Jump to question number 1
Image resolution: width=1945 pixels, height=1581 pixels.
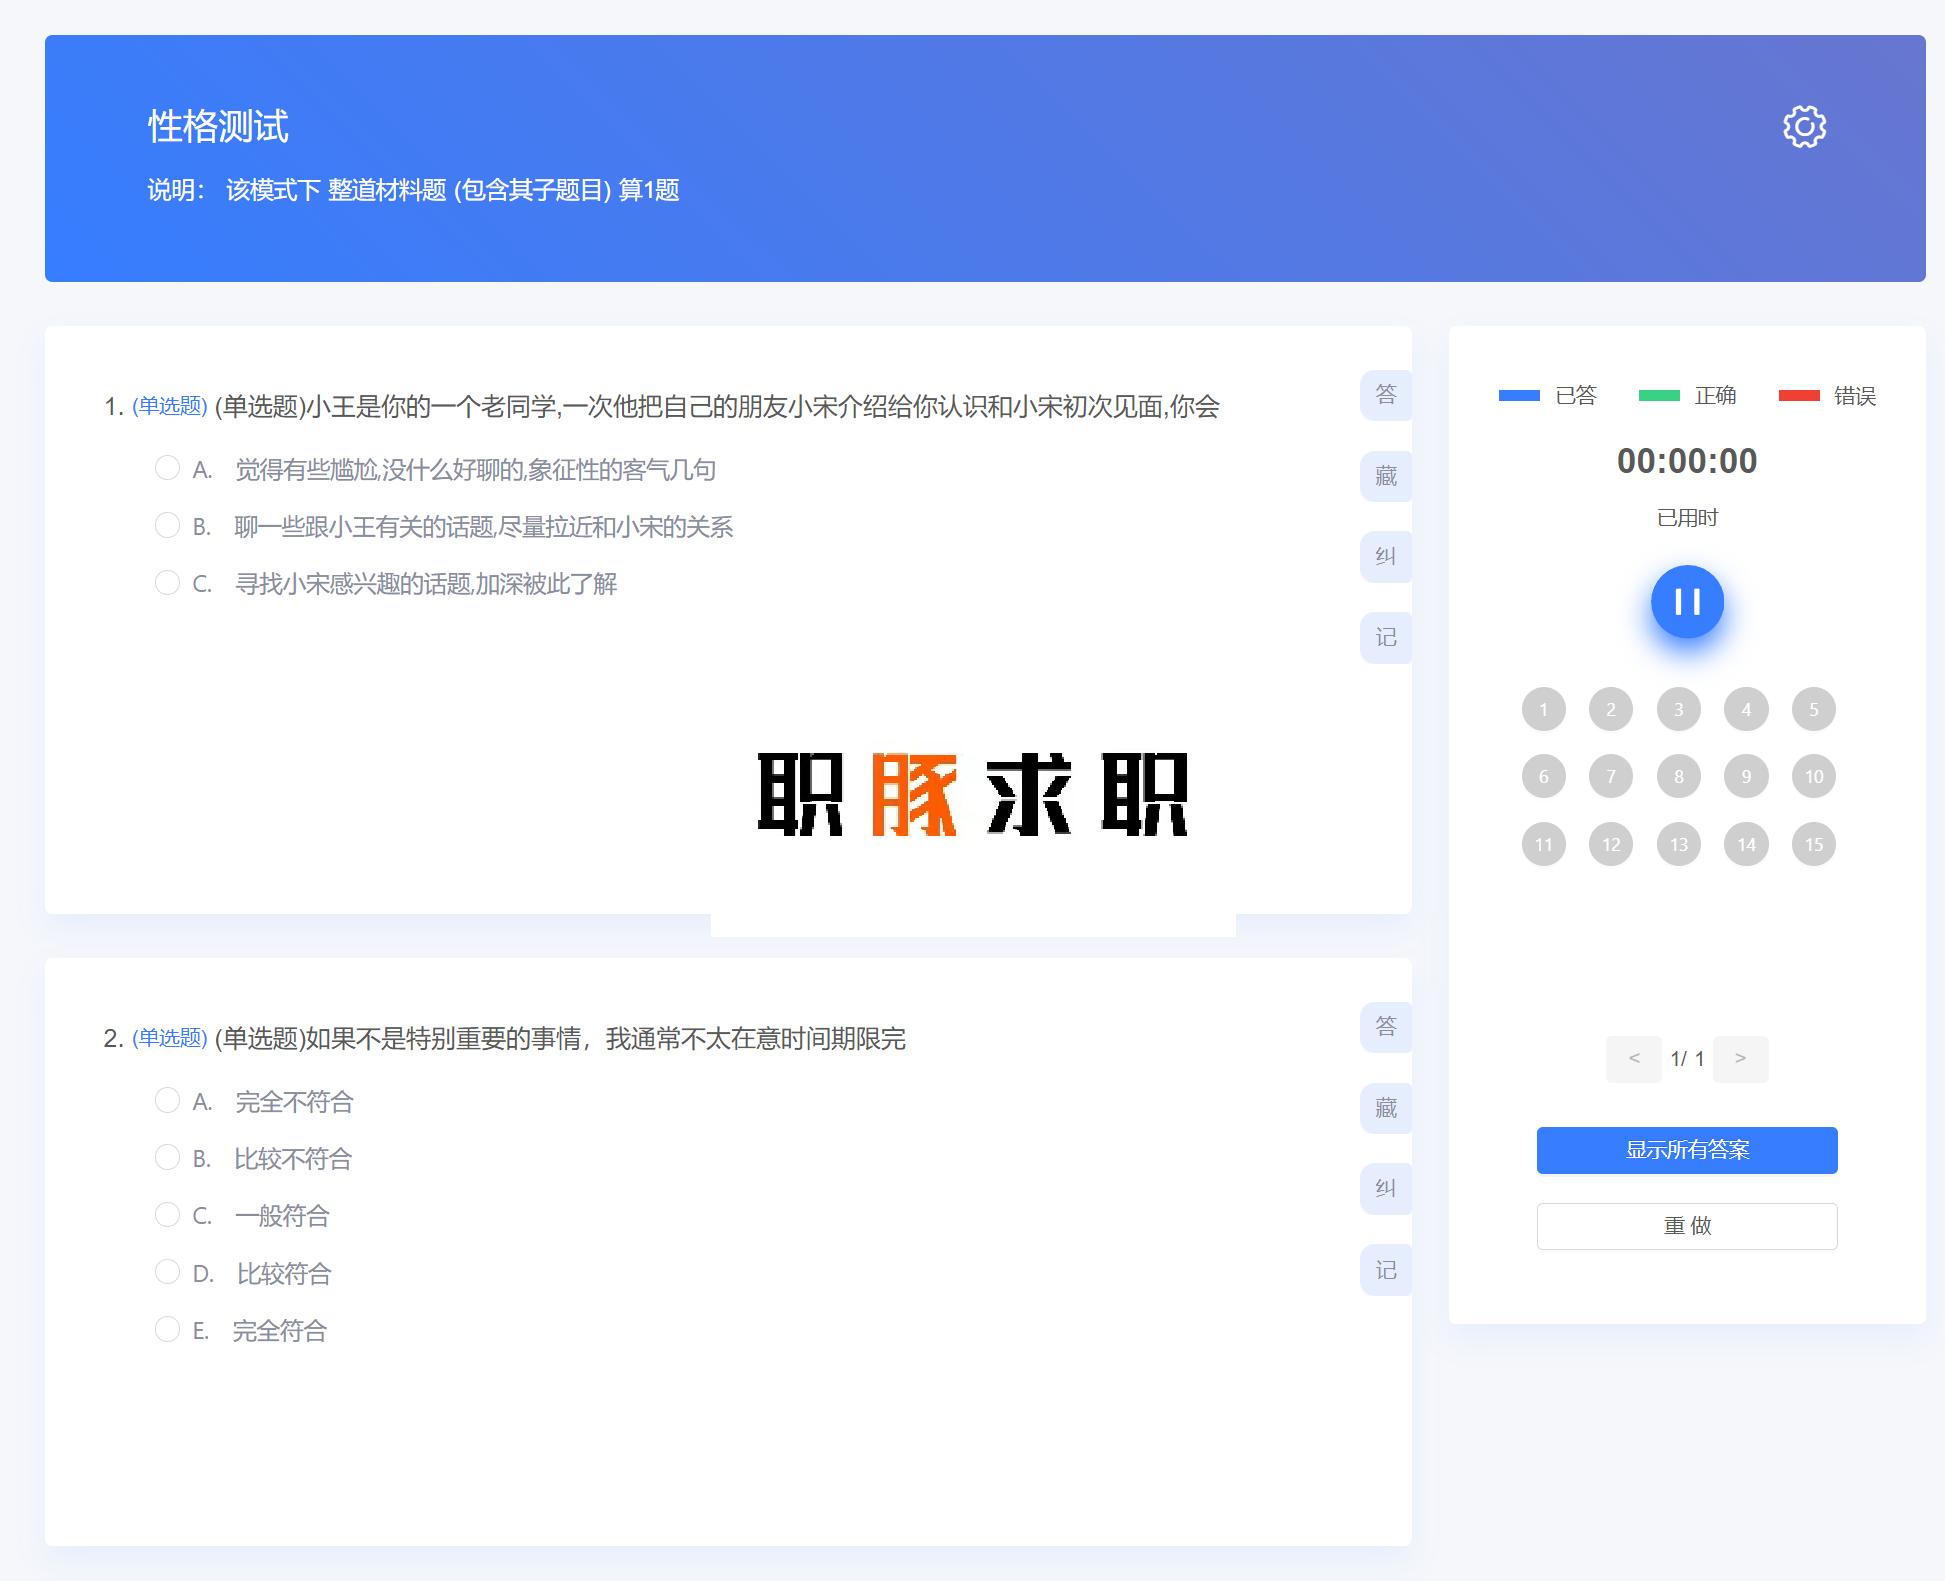[1543, 709]
